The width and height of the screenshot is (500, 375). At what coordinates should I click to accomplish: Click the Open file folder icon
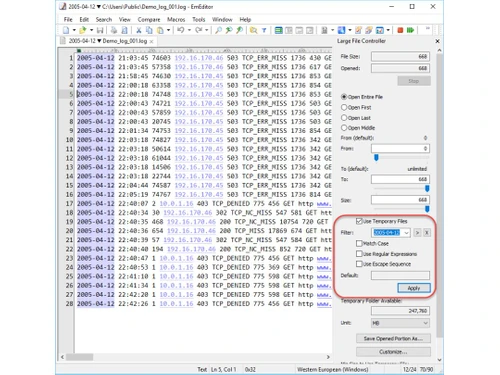pos(83,30)
